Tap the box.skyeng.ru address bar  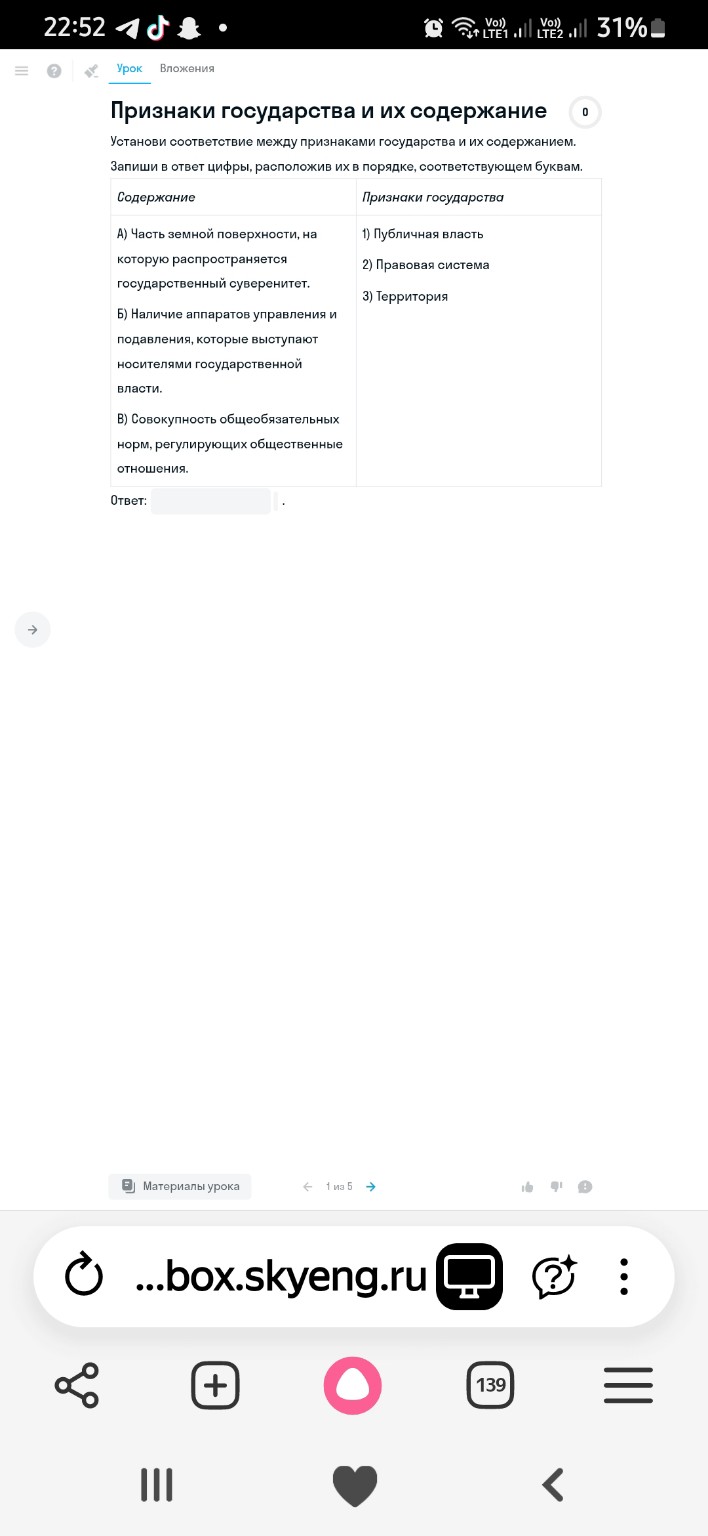[281, 1276]
